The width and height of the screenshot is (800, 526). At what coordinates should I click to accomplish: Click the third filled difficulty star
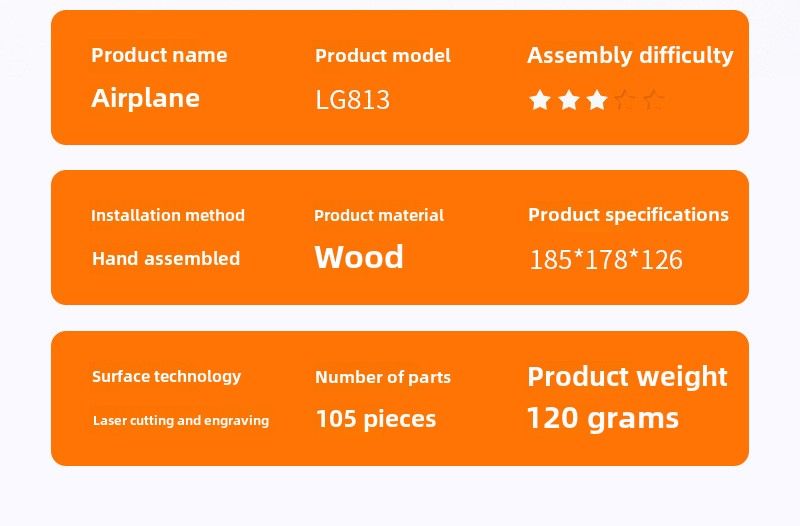pyautogui.click(x=597, y=100)
